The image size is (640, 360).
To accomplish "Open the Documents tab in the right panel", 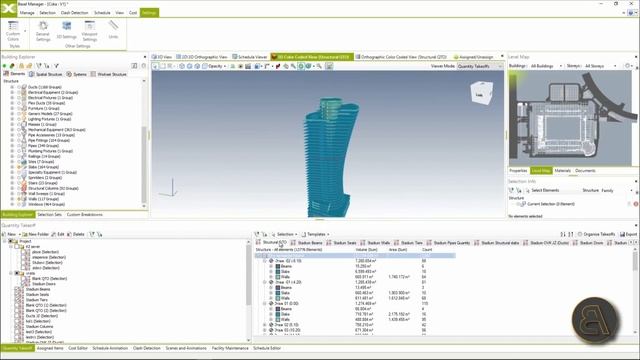I will coord(585,171).
